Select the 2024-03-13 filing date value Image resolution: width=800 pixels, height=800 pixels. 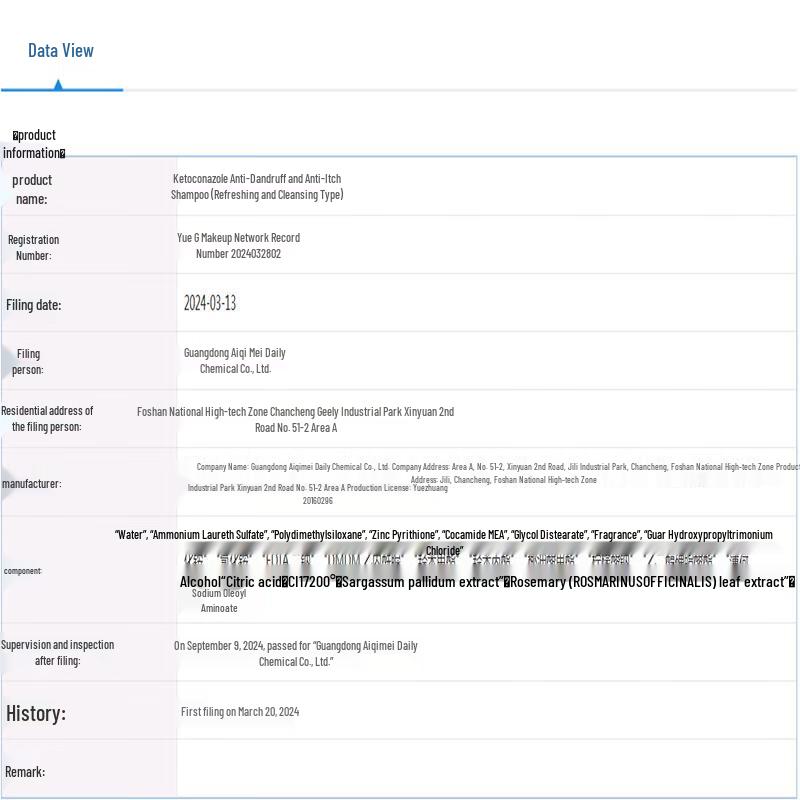[x=210, y=303]
